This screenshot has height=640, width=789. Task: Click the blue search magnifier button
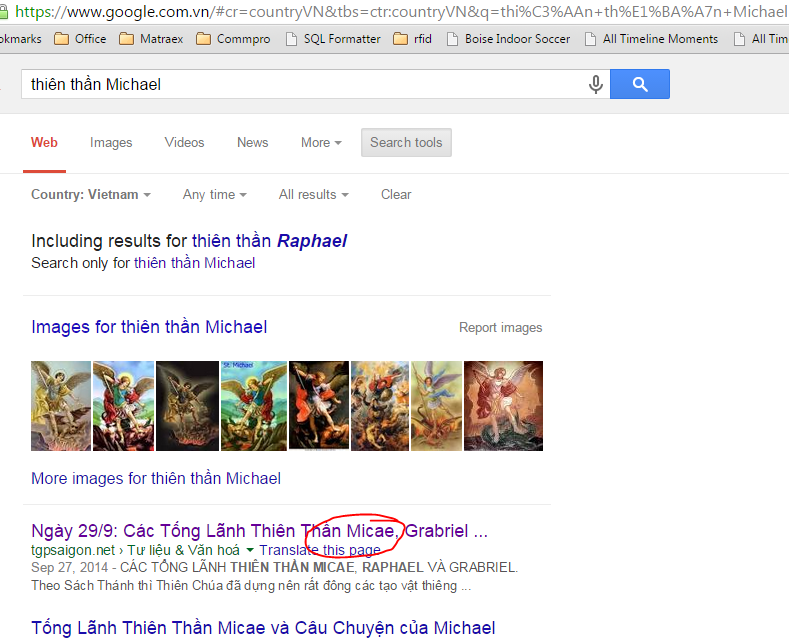pos(640,84)
